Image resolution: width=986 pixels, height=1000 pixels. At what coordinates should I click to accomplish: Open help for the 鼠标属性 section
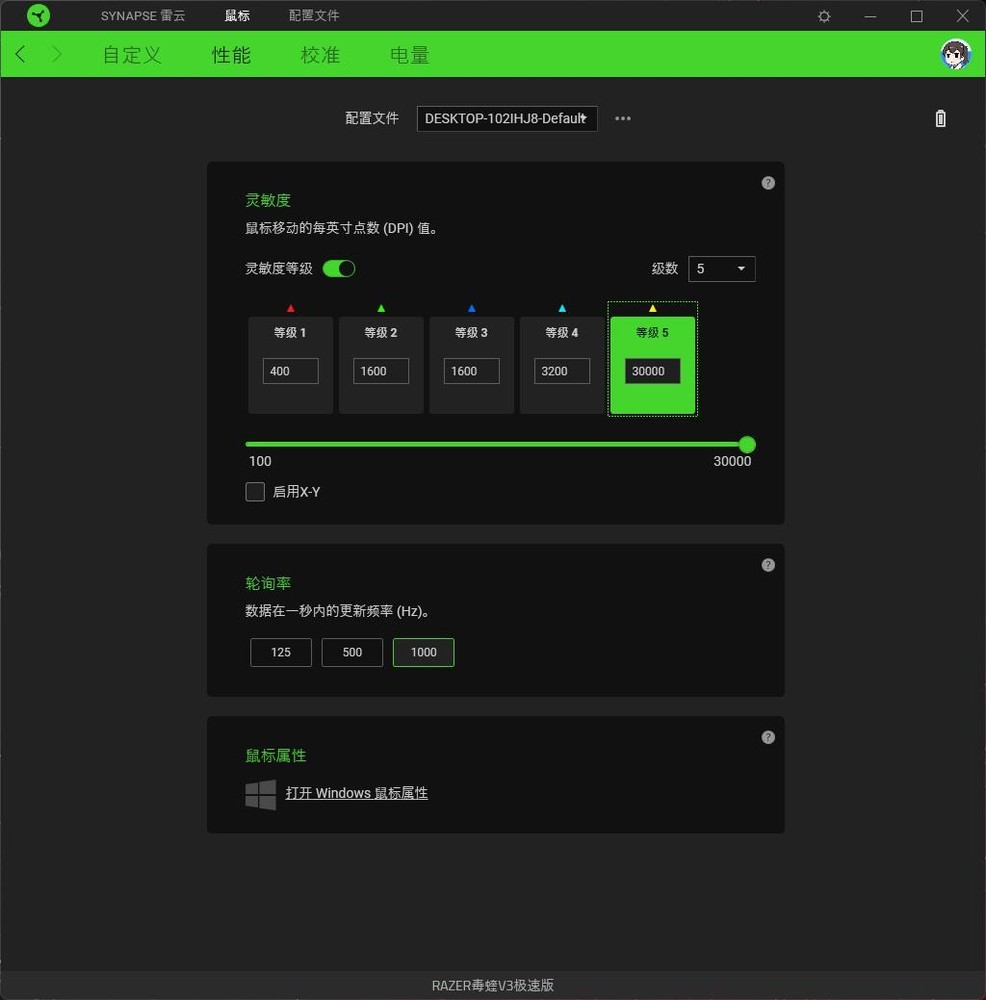click(x=768, y=737)
